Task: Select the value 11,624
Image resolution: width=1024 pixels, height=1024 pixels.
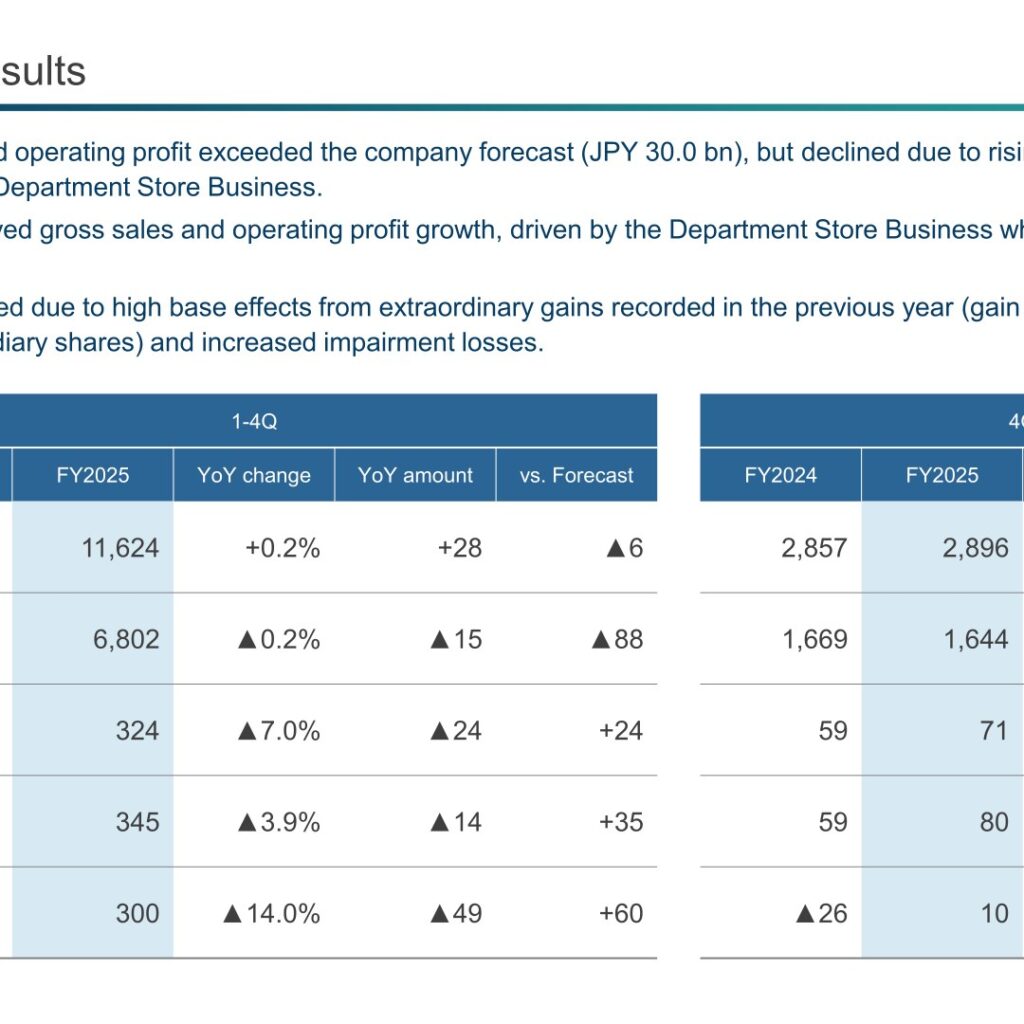Action: pyautogui.click(x=120, y=548)
